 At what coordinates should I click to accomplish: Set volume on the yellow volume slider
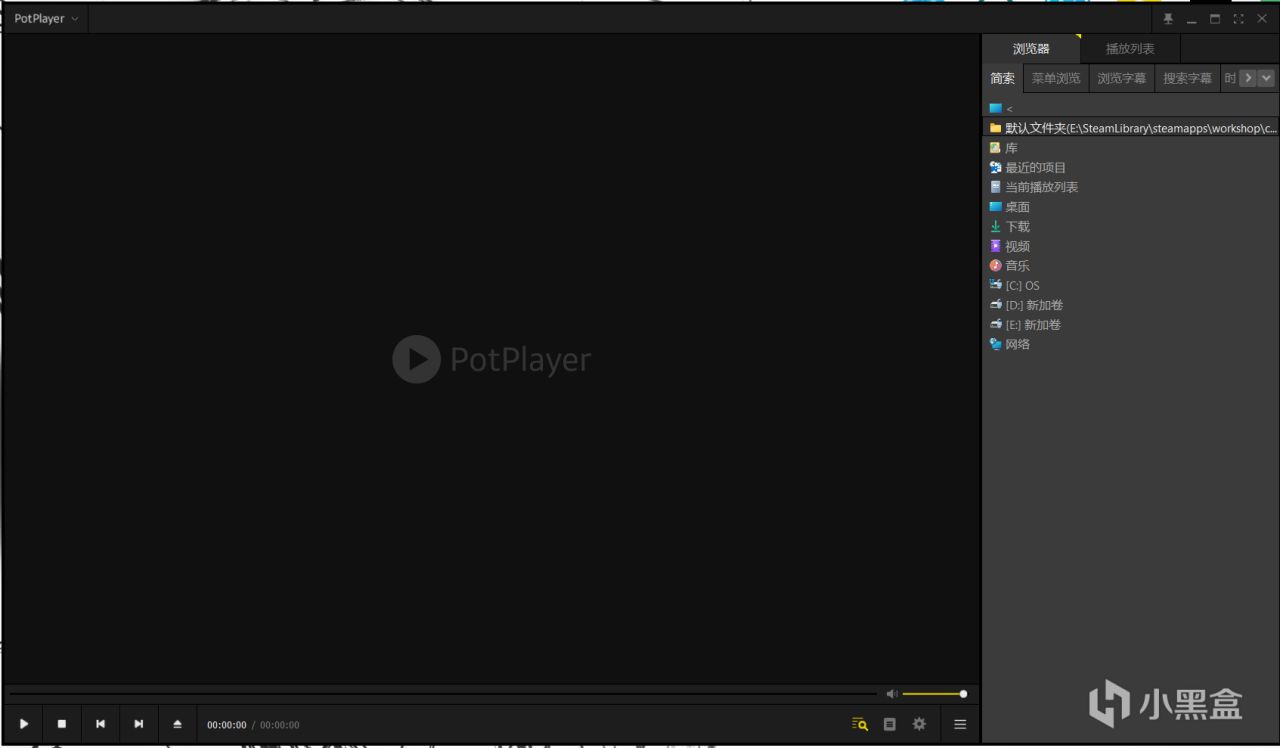click(x=934, y=694)
